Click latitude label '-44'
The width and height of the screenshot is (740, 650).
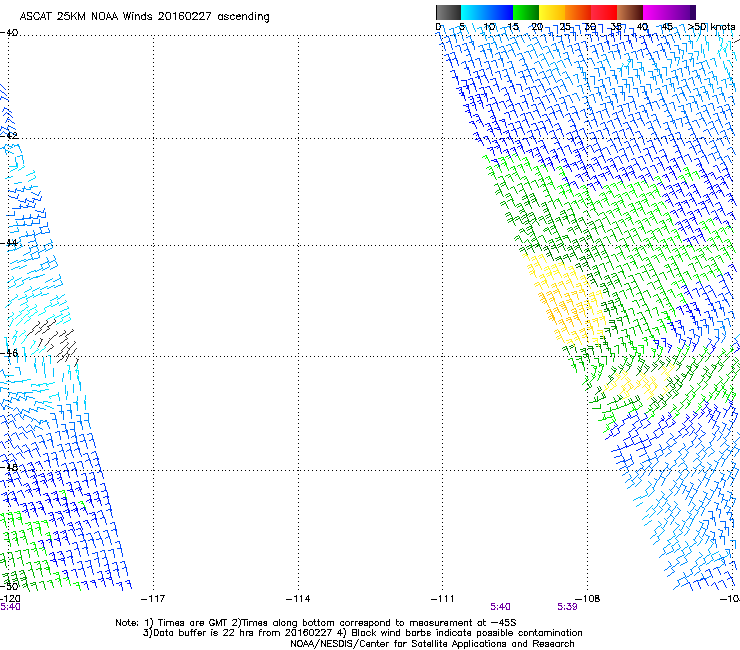pyautogui.click(x=9, y=243)
